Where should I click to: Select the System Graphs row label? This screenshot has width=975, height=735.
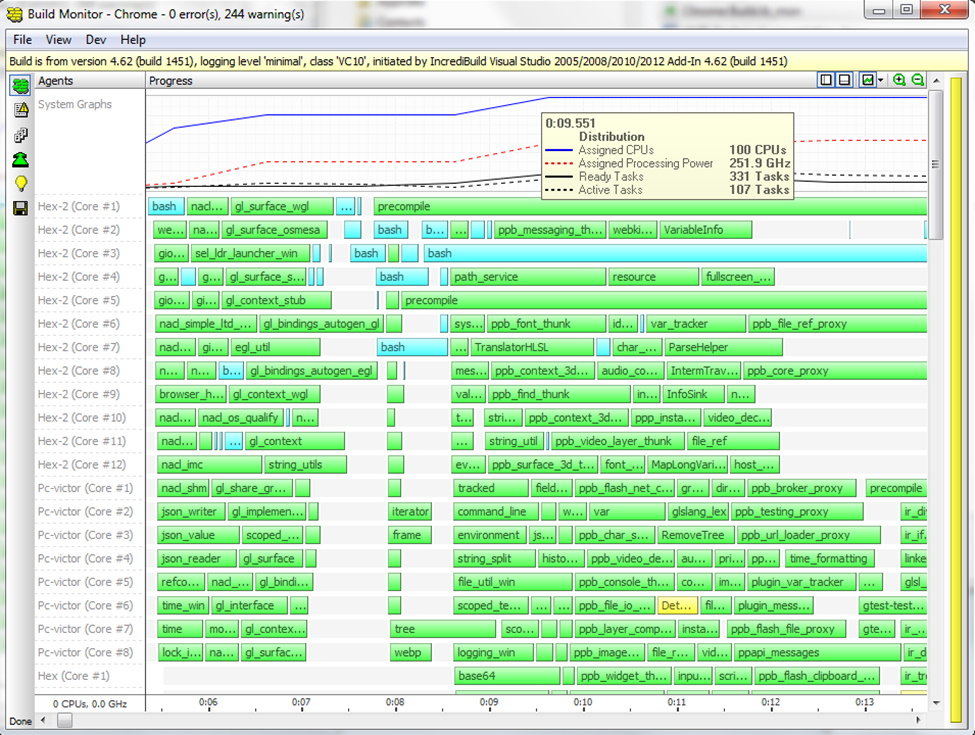tap(75, 104)
